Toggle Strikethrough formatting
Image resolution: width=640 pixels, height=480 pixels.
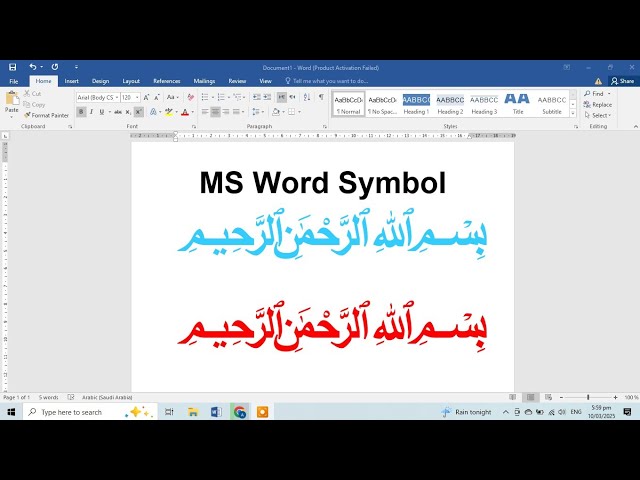click(118, 112)
